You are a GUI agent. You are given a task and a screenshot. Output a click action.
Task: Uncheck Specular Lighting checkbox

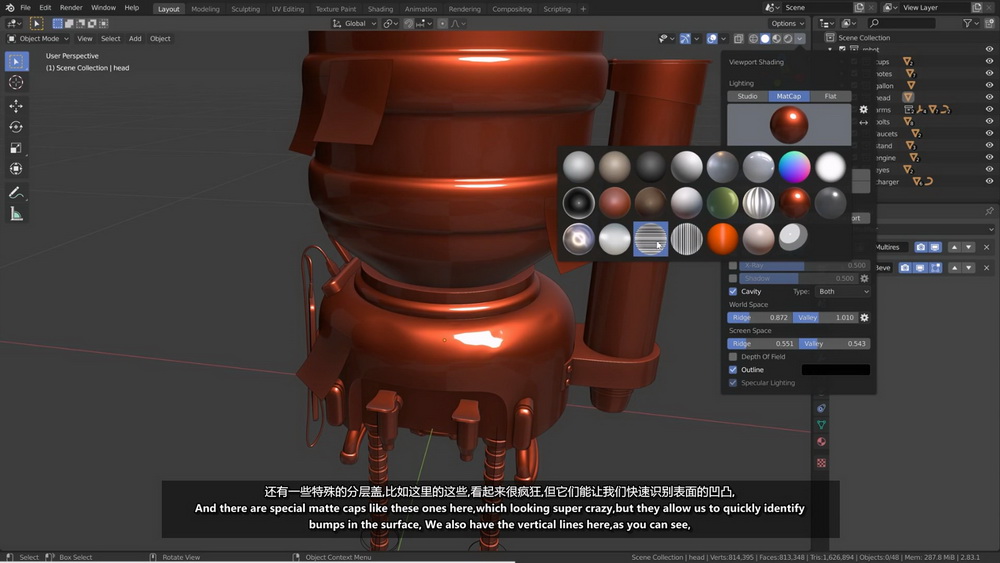(733, 383)
